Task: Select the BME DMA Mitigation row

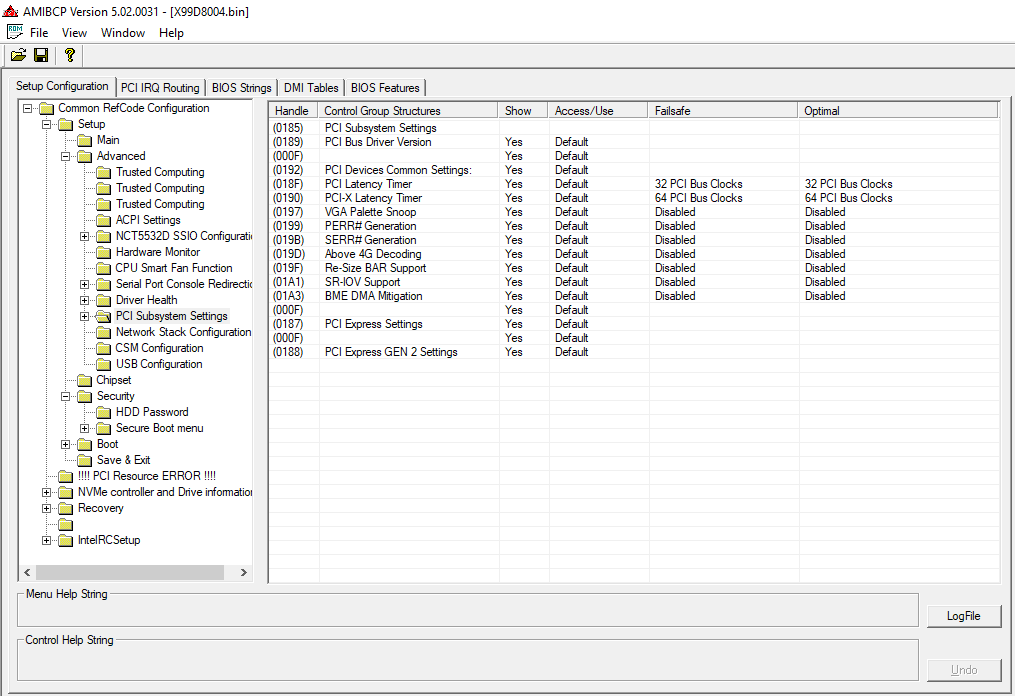Action: [x=634, y=296]
